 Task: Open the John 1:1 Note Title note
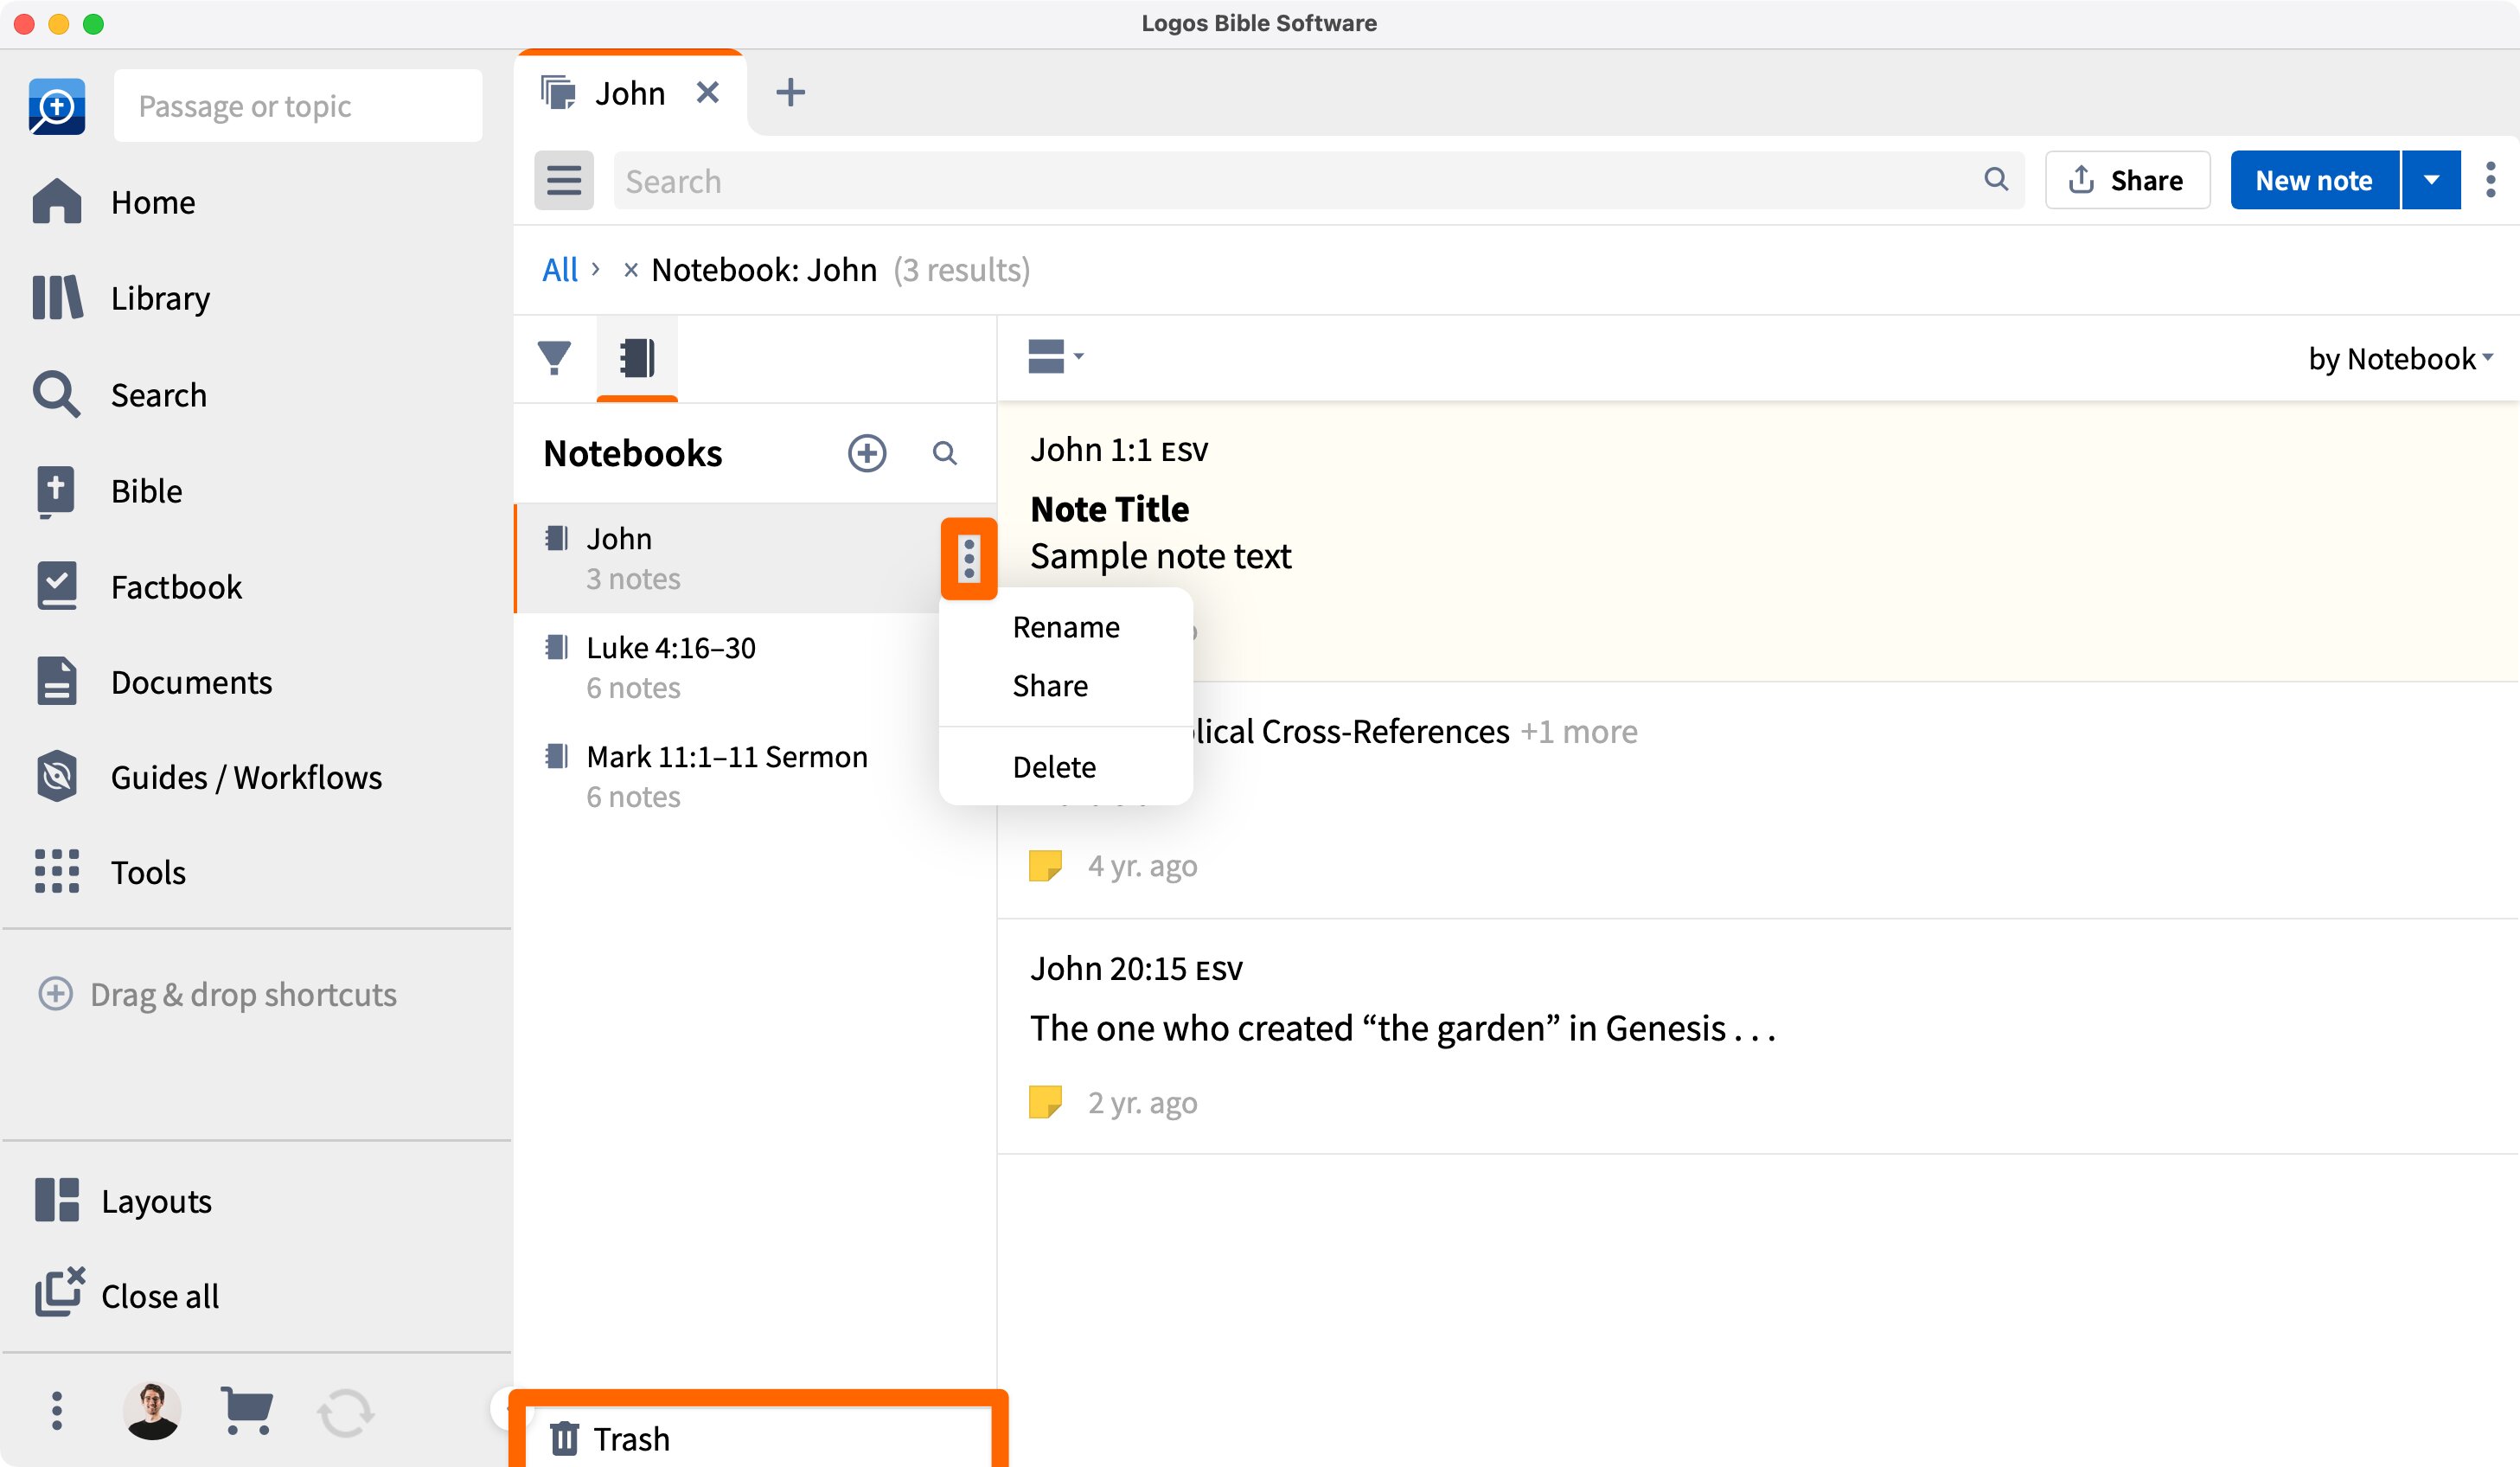[1758, 541]
